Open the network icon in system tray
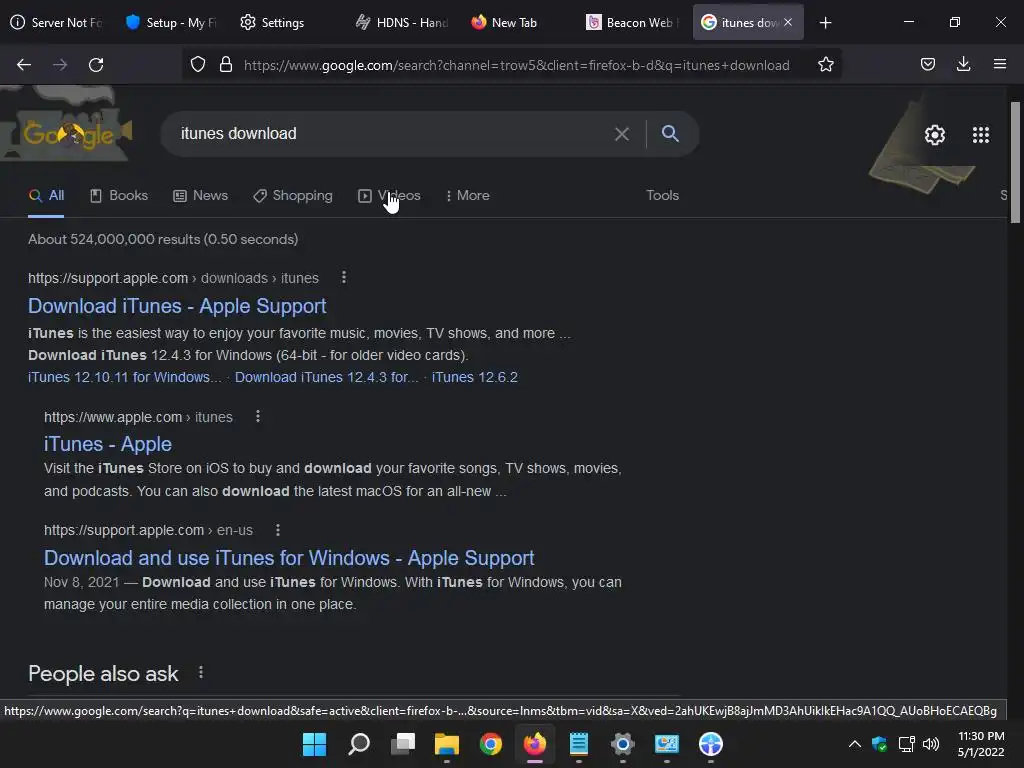This screenshot has width=1024, height=768. pyautogui.click(x=906, y=744)
